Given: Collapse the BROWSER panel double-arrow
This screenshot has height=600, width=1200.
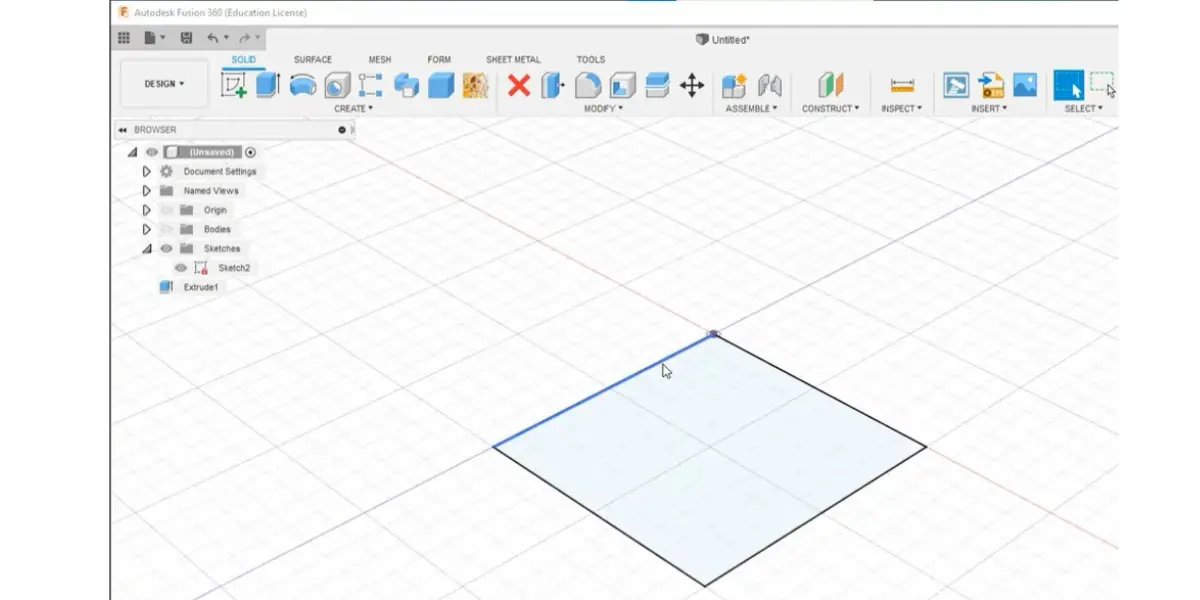Looking at the screenshot, I should tap(122, 129).
